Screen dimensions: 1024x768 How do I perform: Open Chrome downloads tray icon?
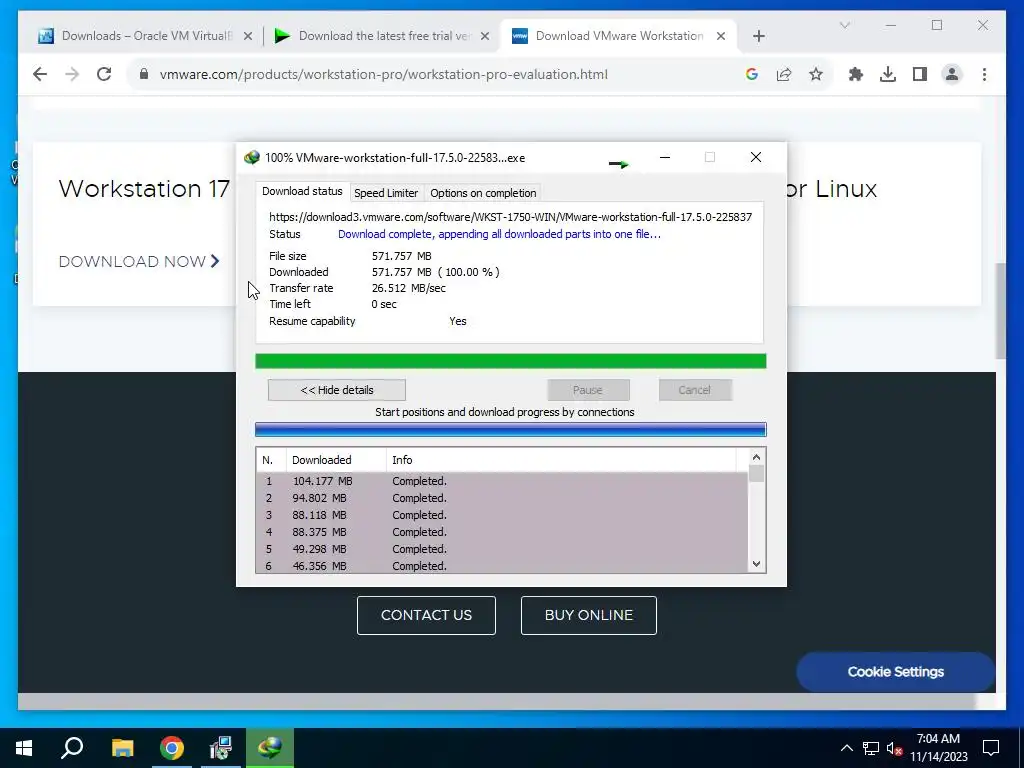pyautogui.click(x=888, y=74)
